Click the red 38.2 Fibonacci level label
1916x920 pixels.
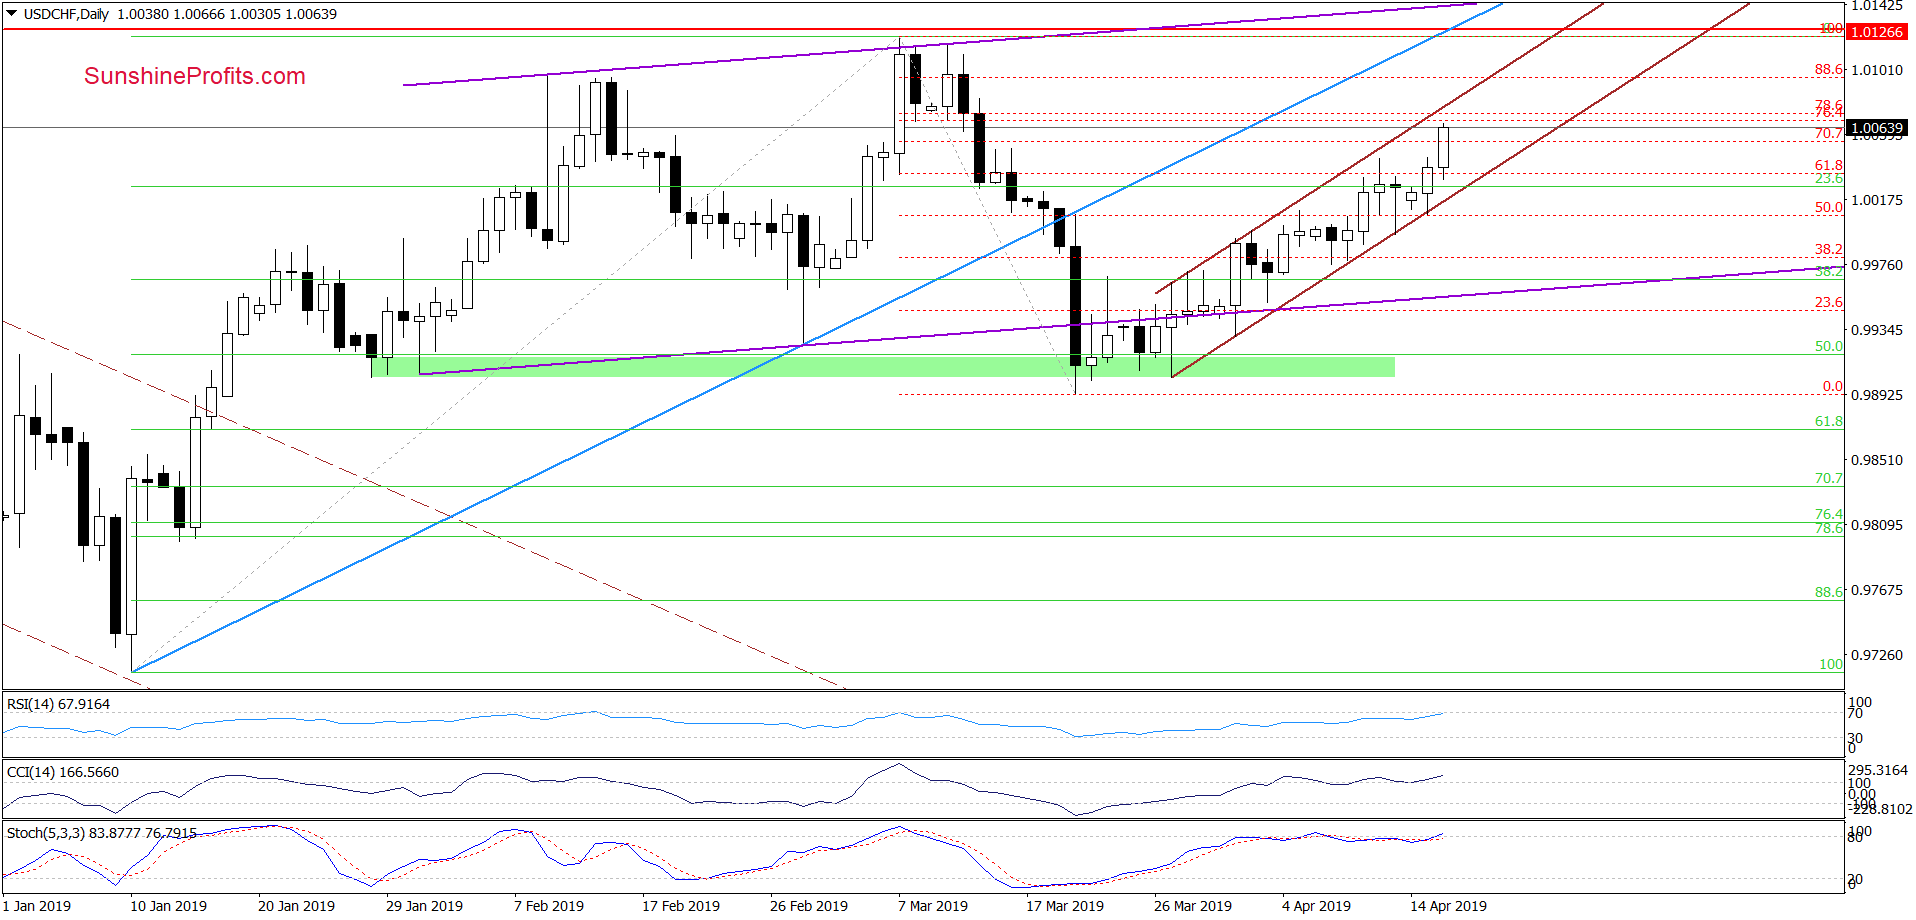[x=1829, y=249]
